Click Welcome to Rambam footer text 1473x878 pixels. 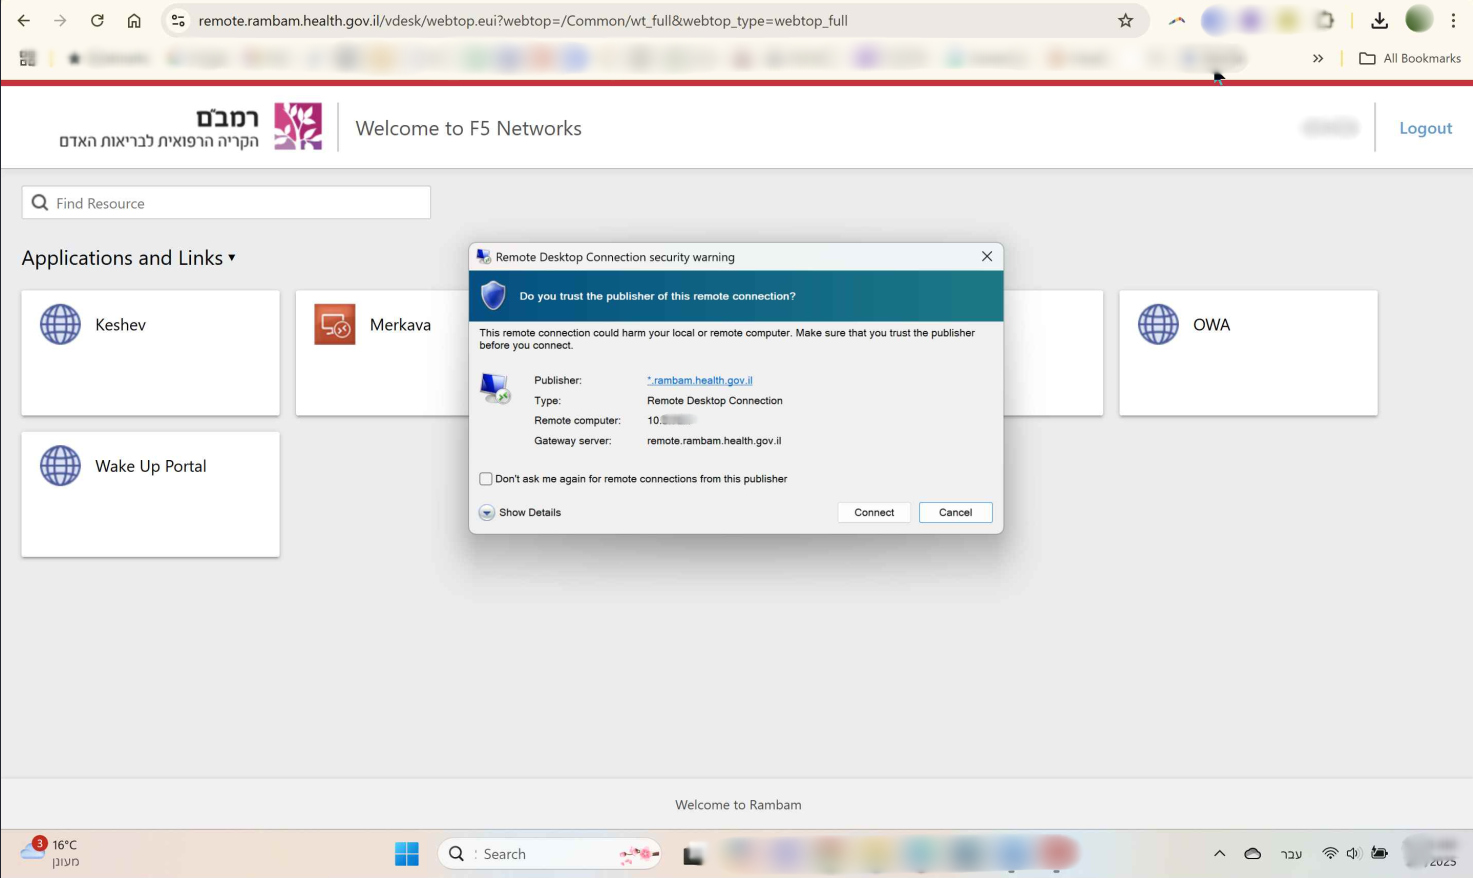pyautogui.click(x=738, y=805)
